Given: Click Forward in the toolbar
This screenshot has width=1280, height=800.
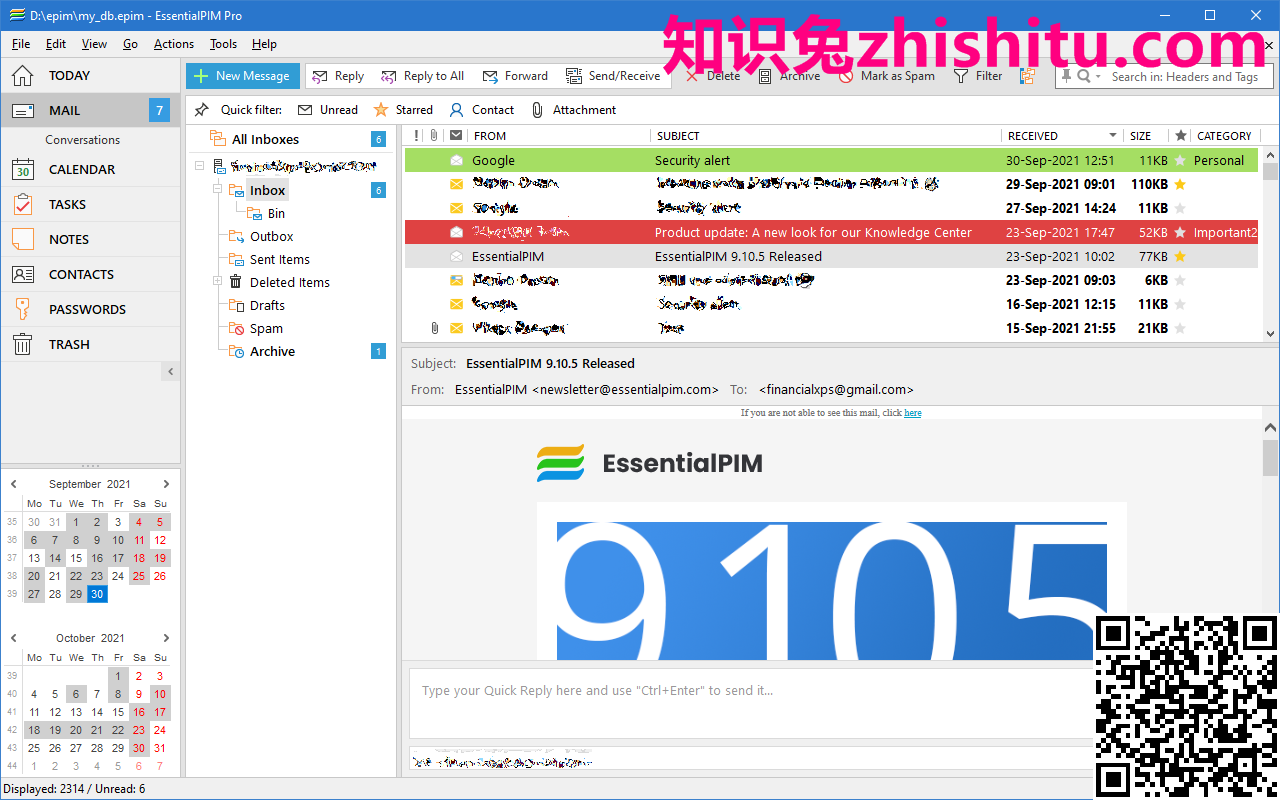Looking at the screenshot, I should coord(515,76).
